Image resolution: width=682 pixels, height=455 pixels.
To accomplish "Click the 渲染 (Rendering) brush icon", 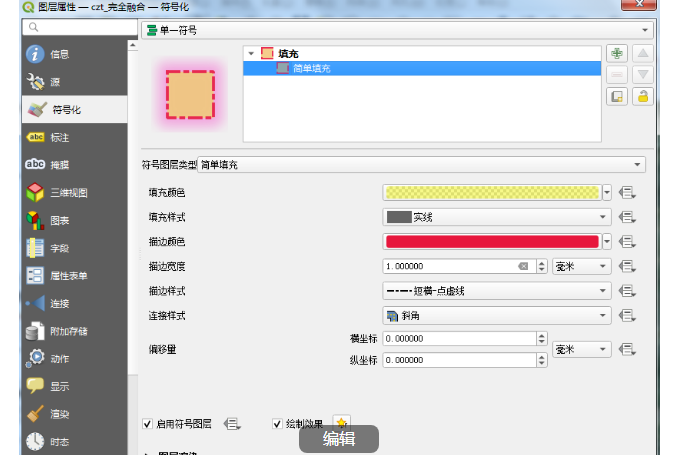I will pyautogui.click(x=35, y=414).
